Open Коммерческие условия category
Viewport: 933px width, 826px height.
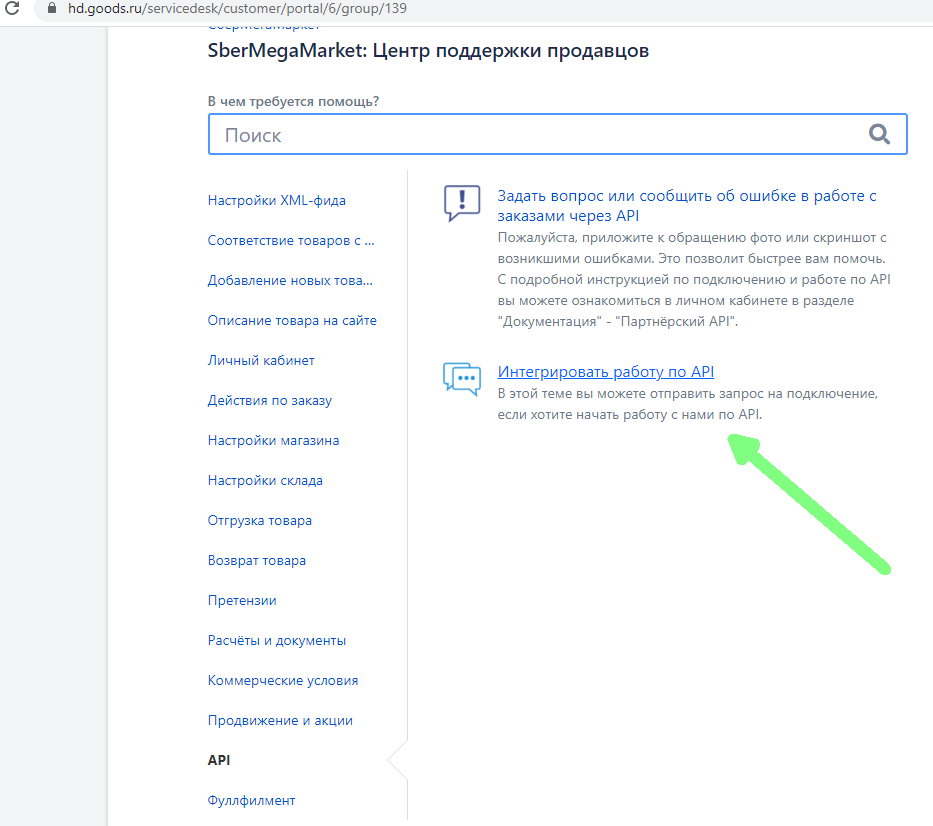[x=282, y=680]
